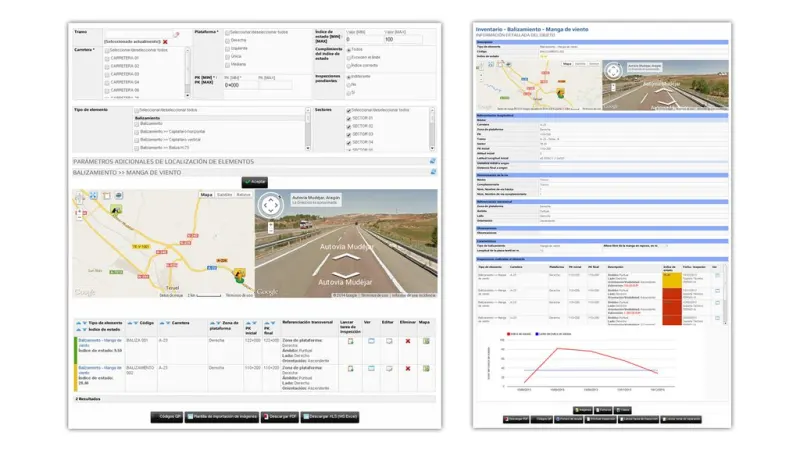
Task: Click peak point of red index chart line
Action: pos(557,348)
